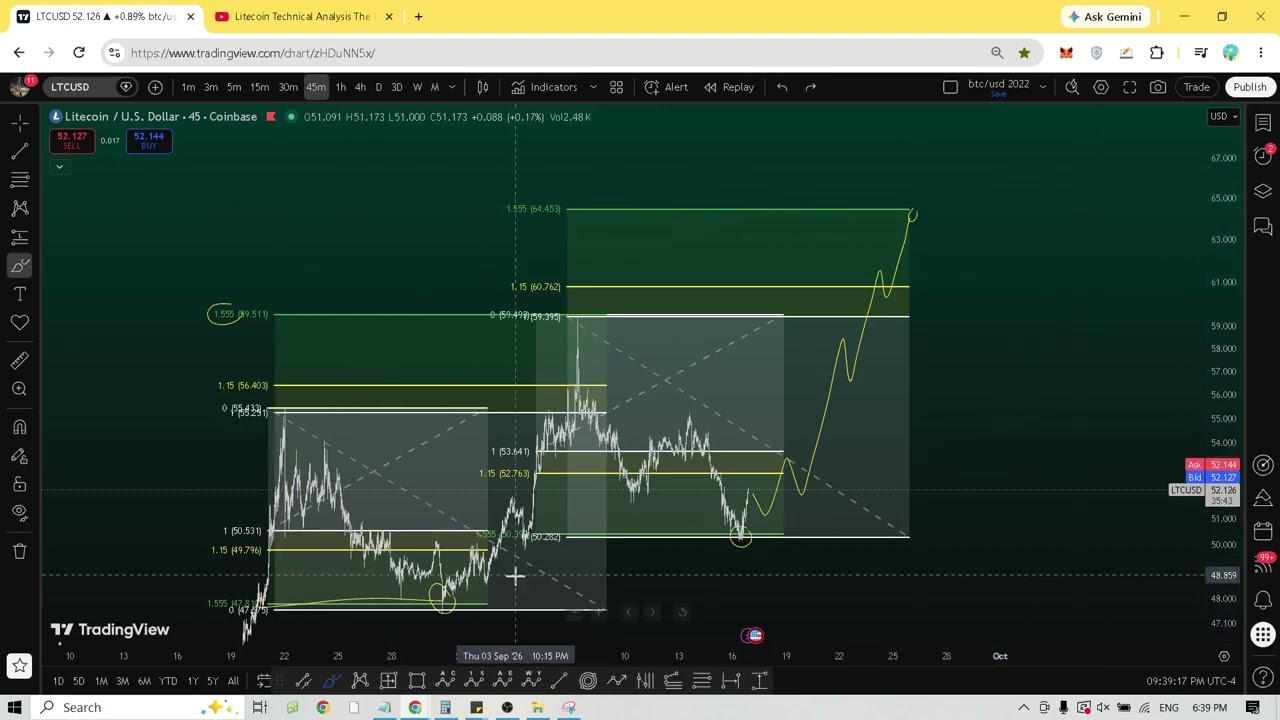Select the 45m timeframe
The image size is (1280, 720).
point(315,87)
